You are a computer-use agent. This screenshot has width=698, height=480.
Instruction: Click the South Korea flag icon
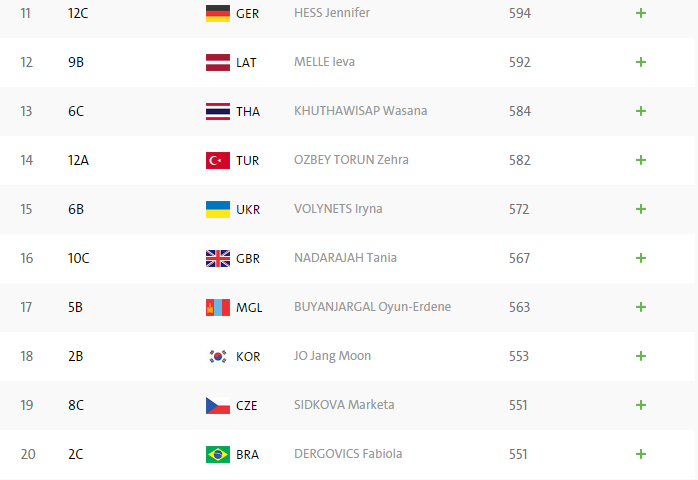(x=218, y=356)
